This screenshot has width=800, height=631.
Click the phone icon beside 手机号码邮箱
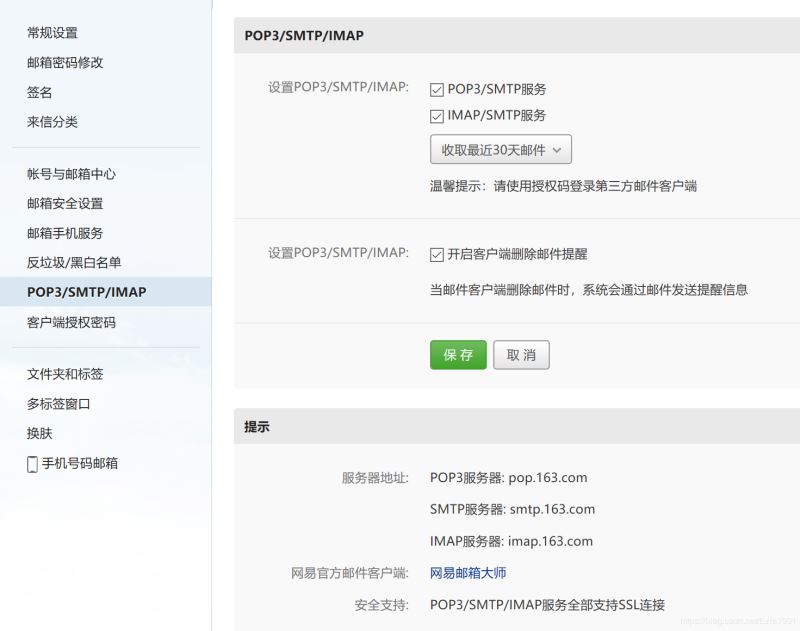[x=32, y=464]
